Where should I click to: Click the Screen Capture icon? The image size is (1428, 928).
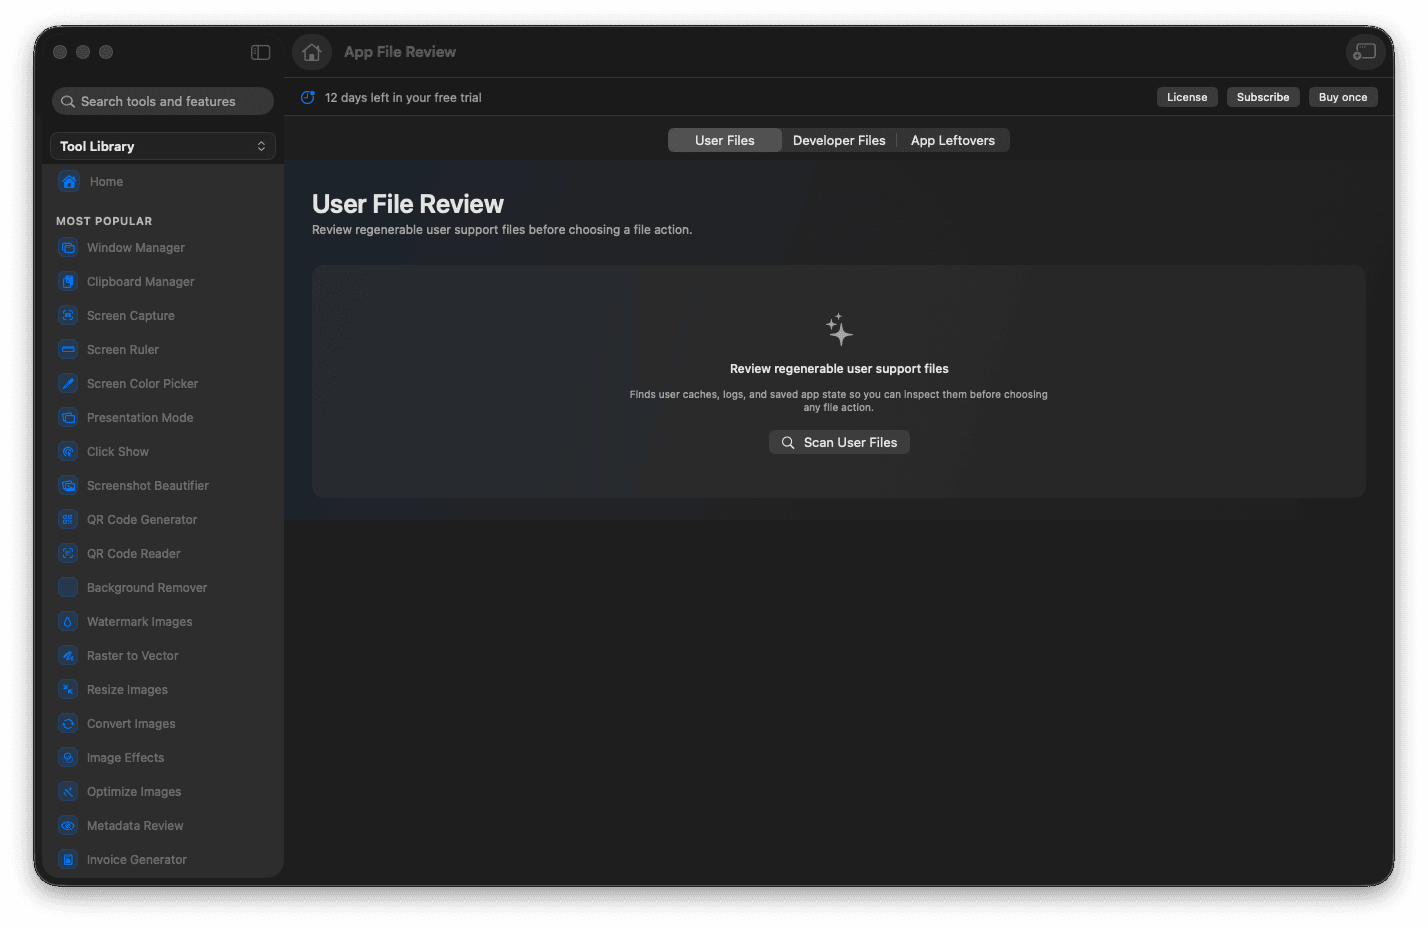[68, 316]
